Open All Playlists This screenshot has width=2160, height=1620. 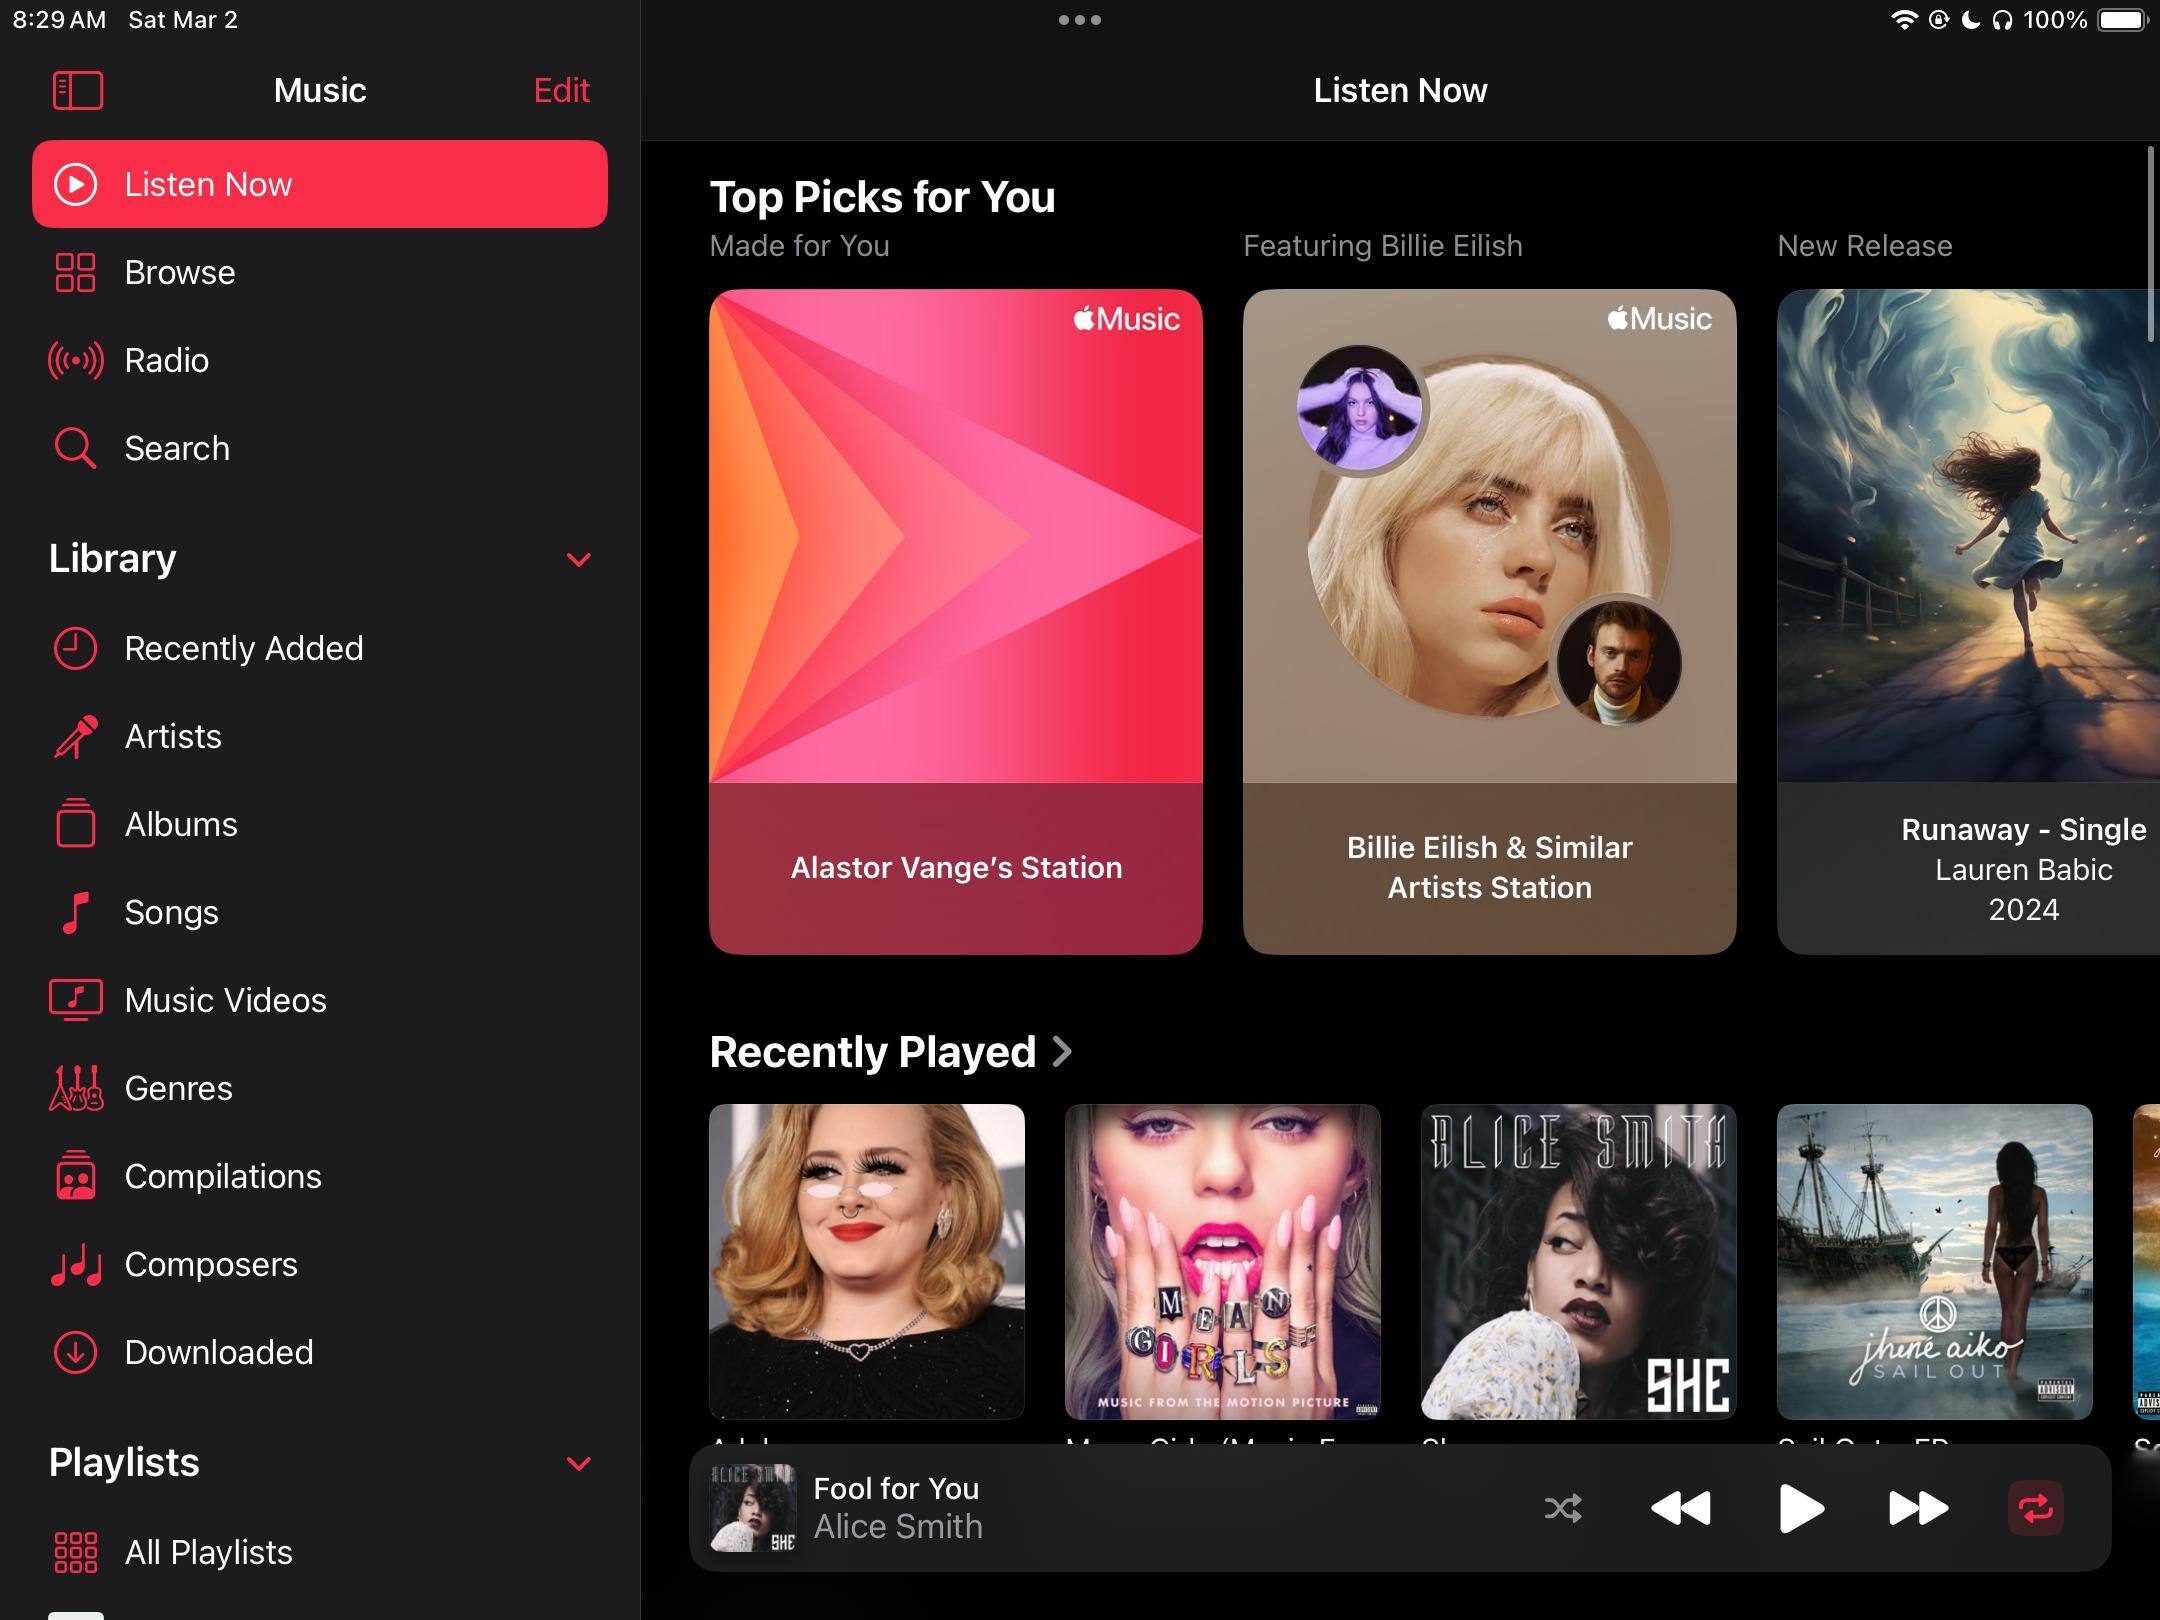pos(207,1552)
